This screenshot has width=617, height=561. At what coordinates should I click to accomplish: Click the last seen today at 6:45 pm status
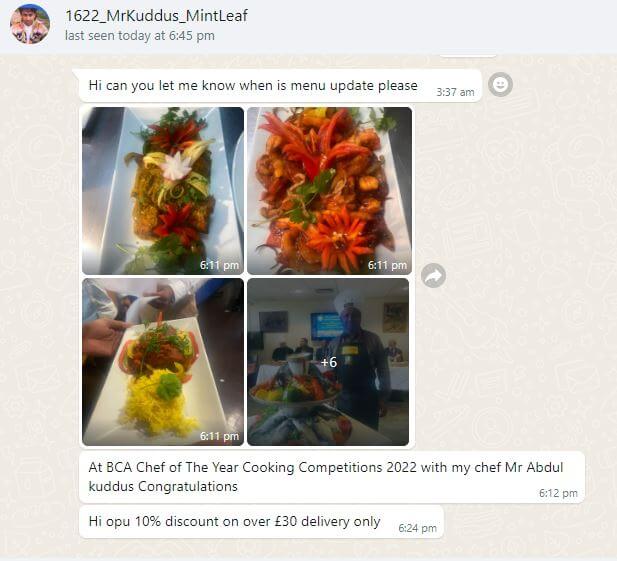point(140,35)
